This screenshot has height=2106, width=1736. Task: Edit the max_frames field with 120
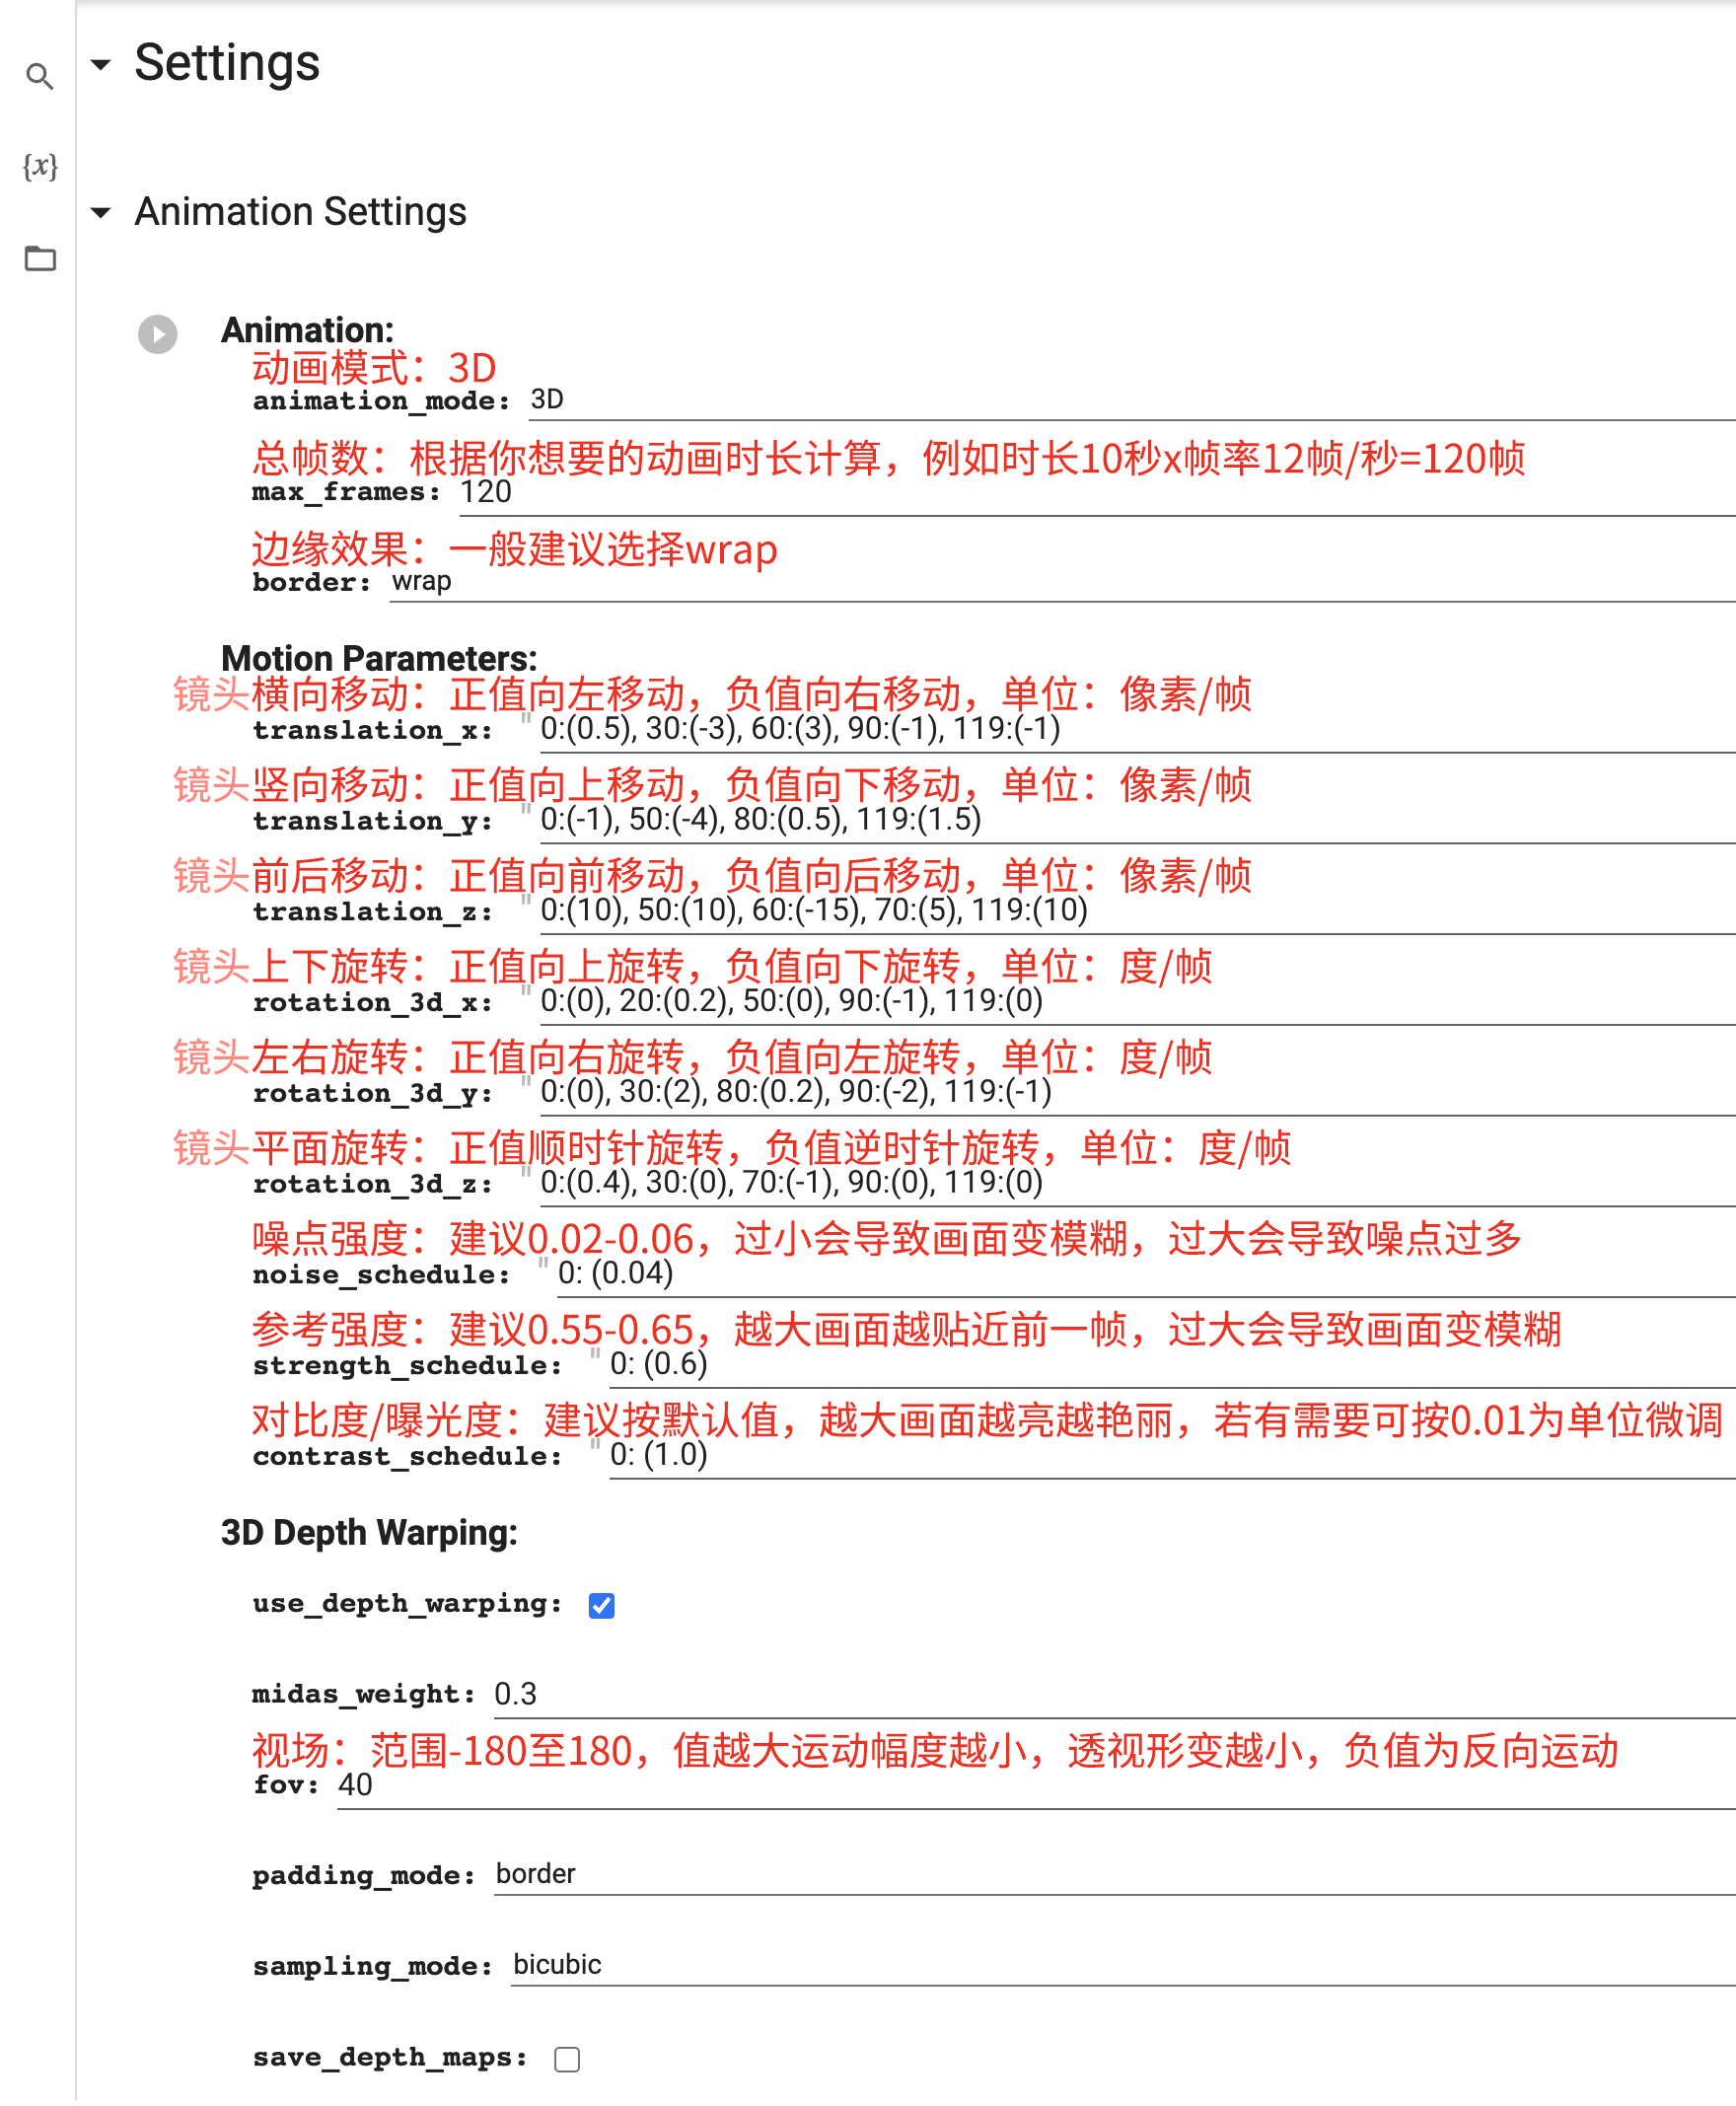point(1097,494)
